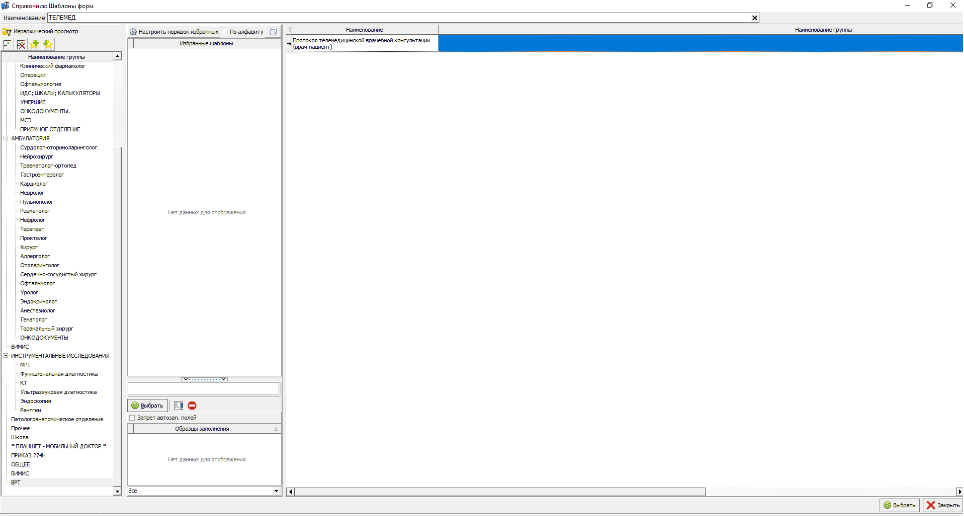The width and height of the screenshot is (964, 516).
Task: Click the red remove icon beside Выбрать
Action: point(192,405)
